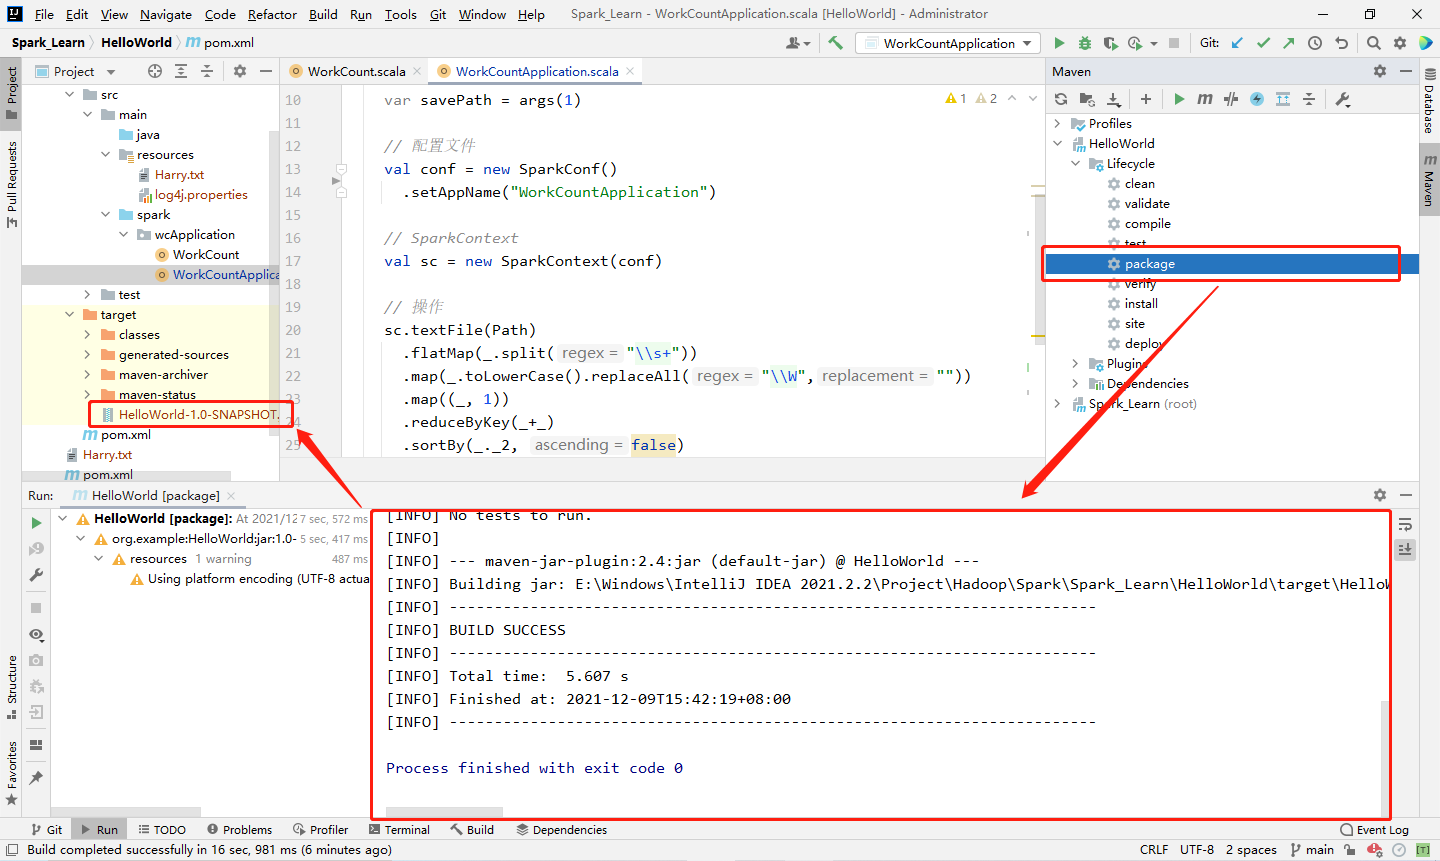Download sources and documentation Maven icon
The width and height of the screenshot is (1440, 861).
pos(1113,99)
